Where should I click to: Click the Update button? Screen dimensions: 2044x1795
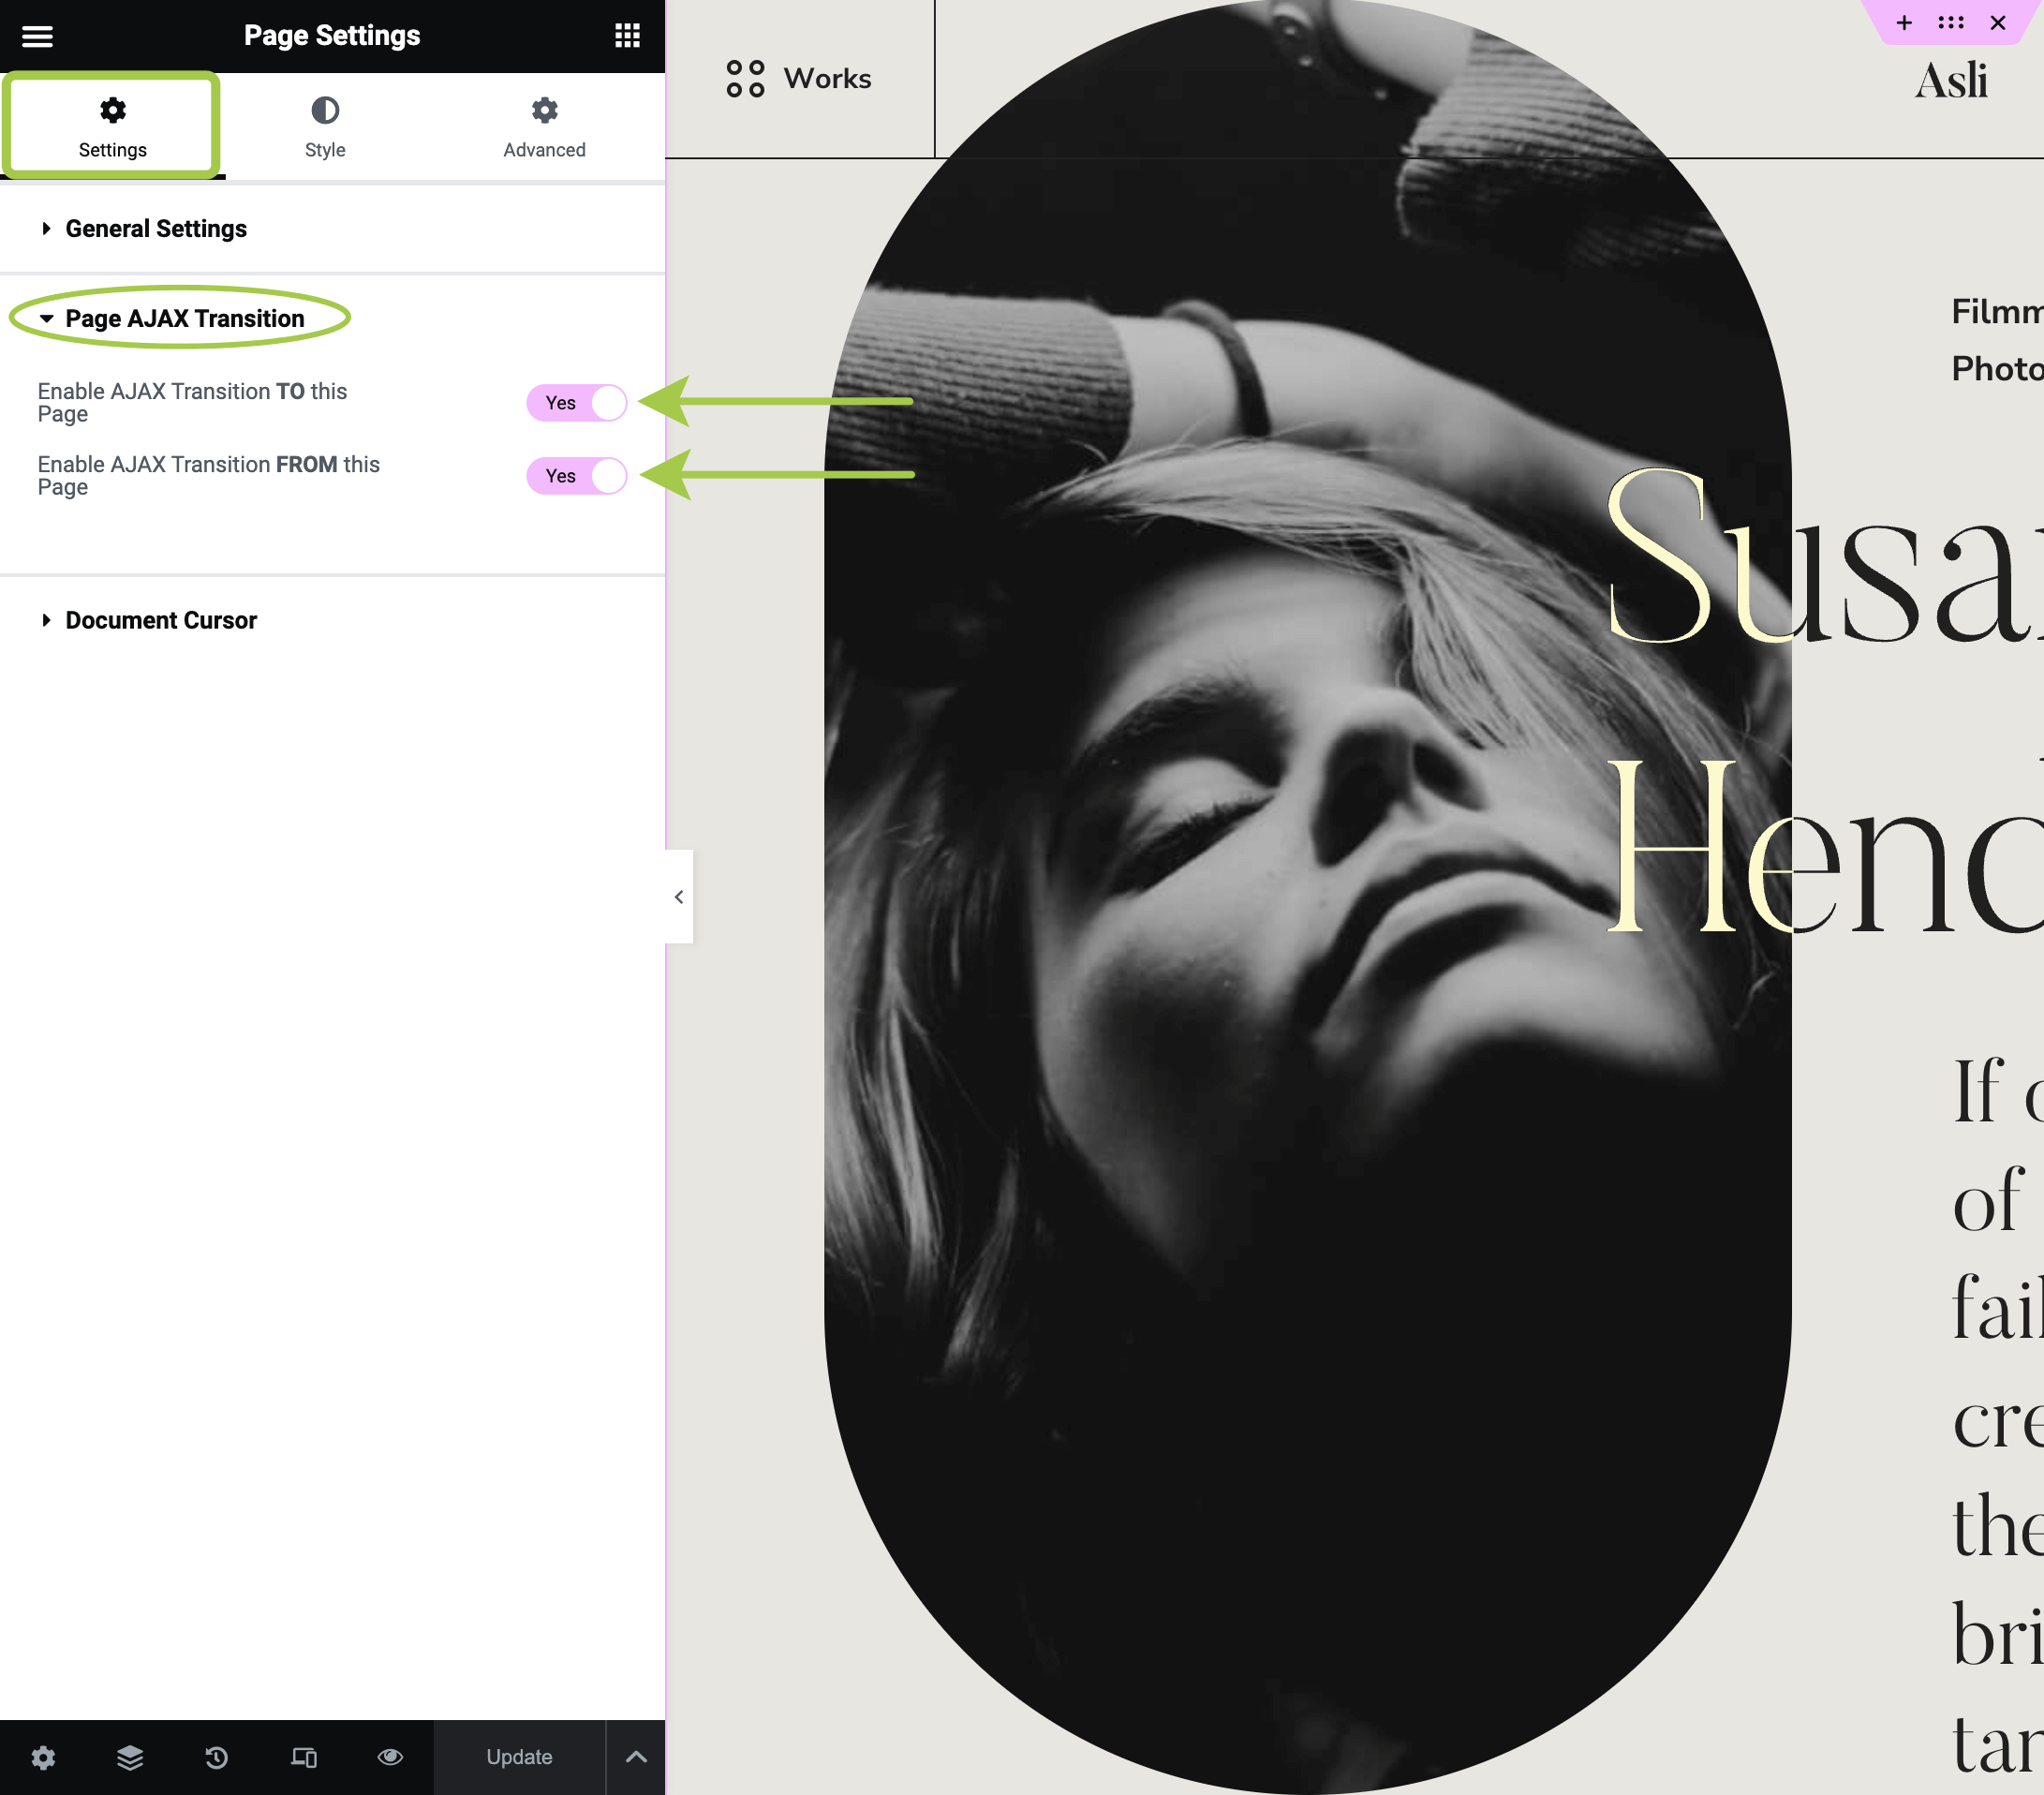click(x=519, y=1757)
